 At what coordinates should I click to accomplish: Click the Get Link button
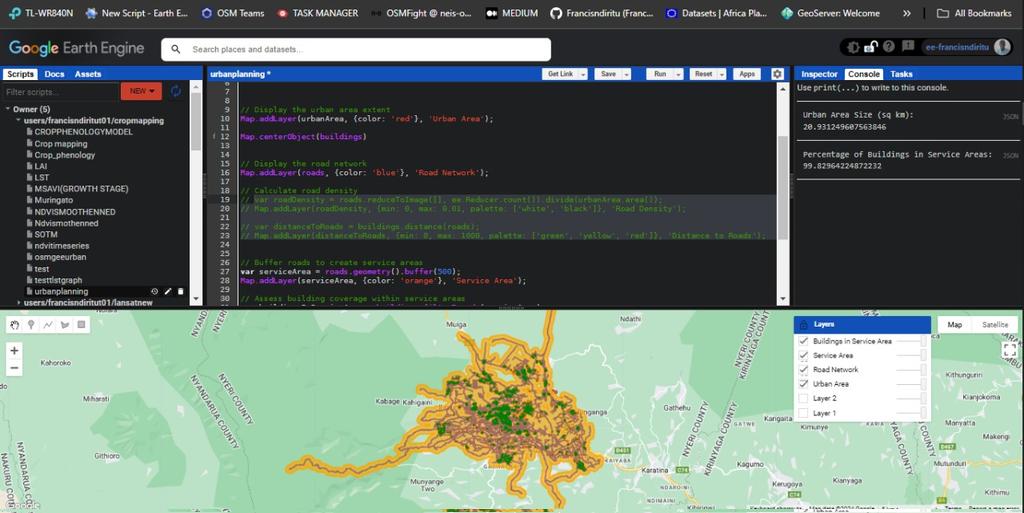pos(560,74)
